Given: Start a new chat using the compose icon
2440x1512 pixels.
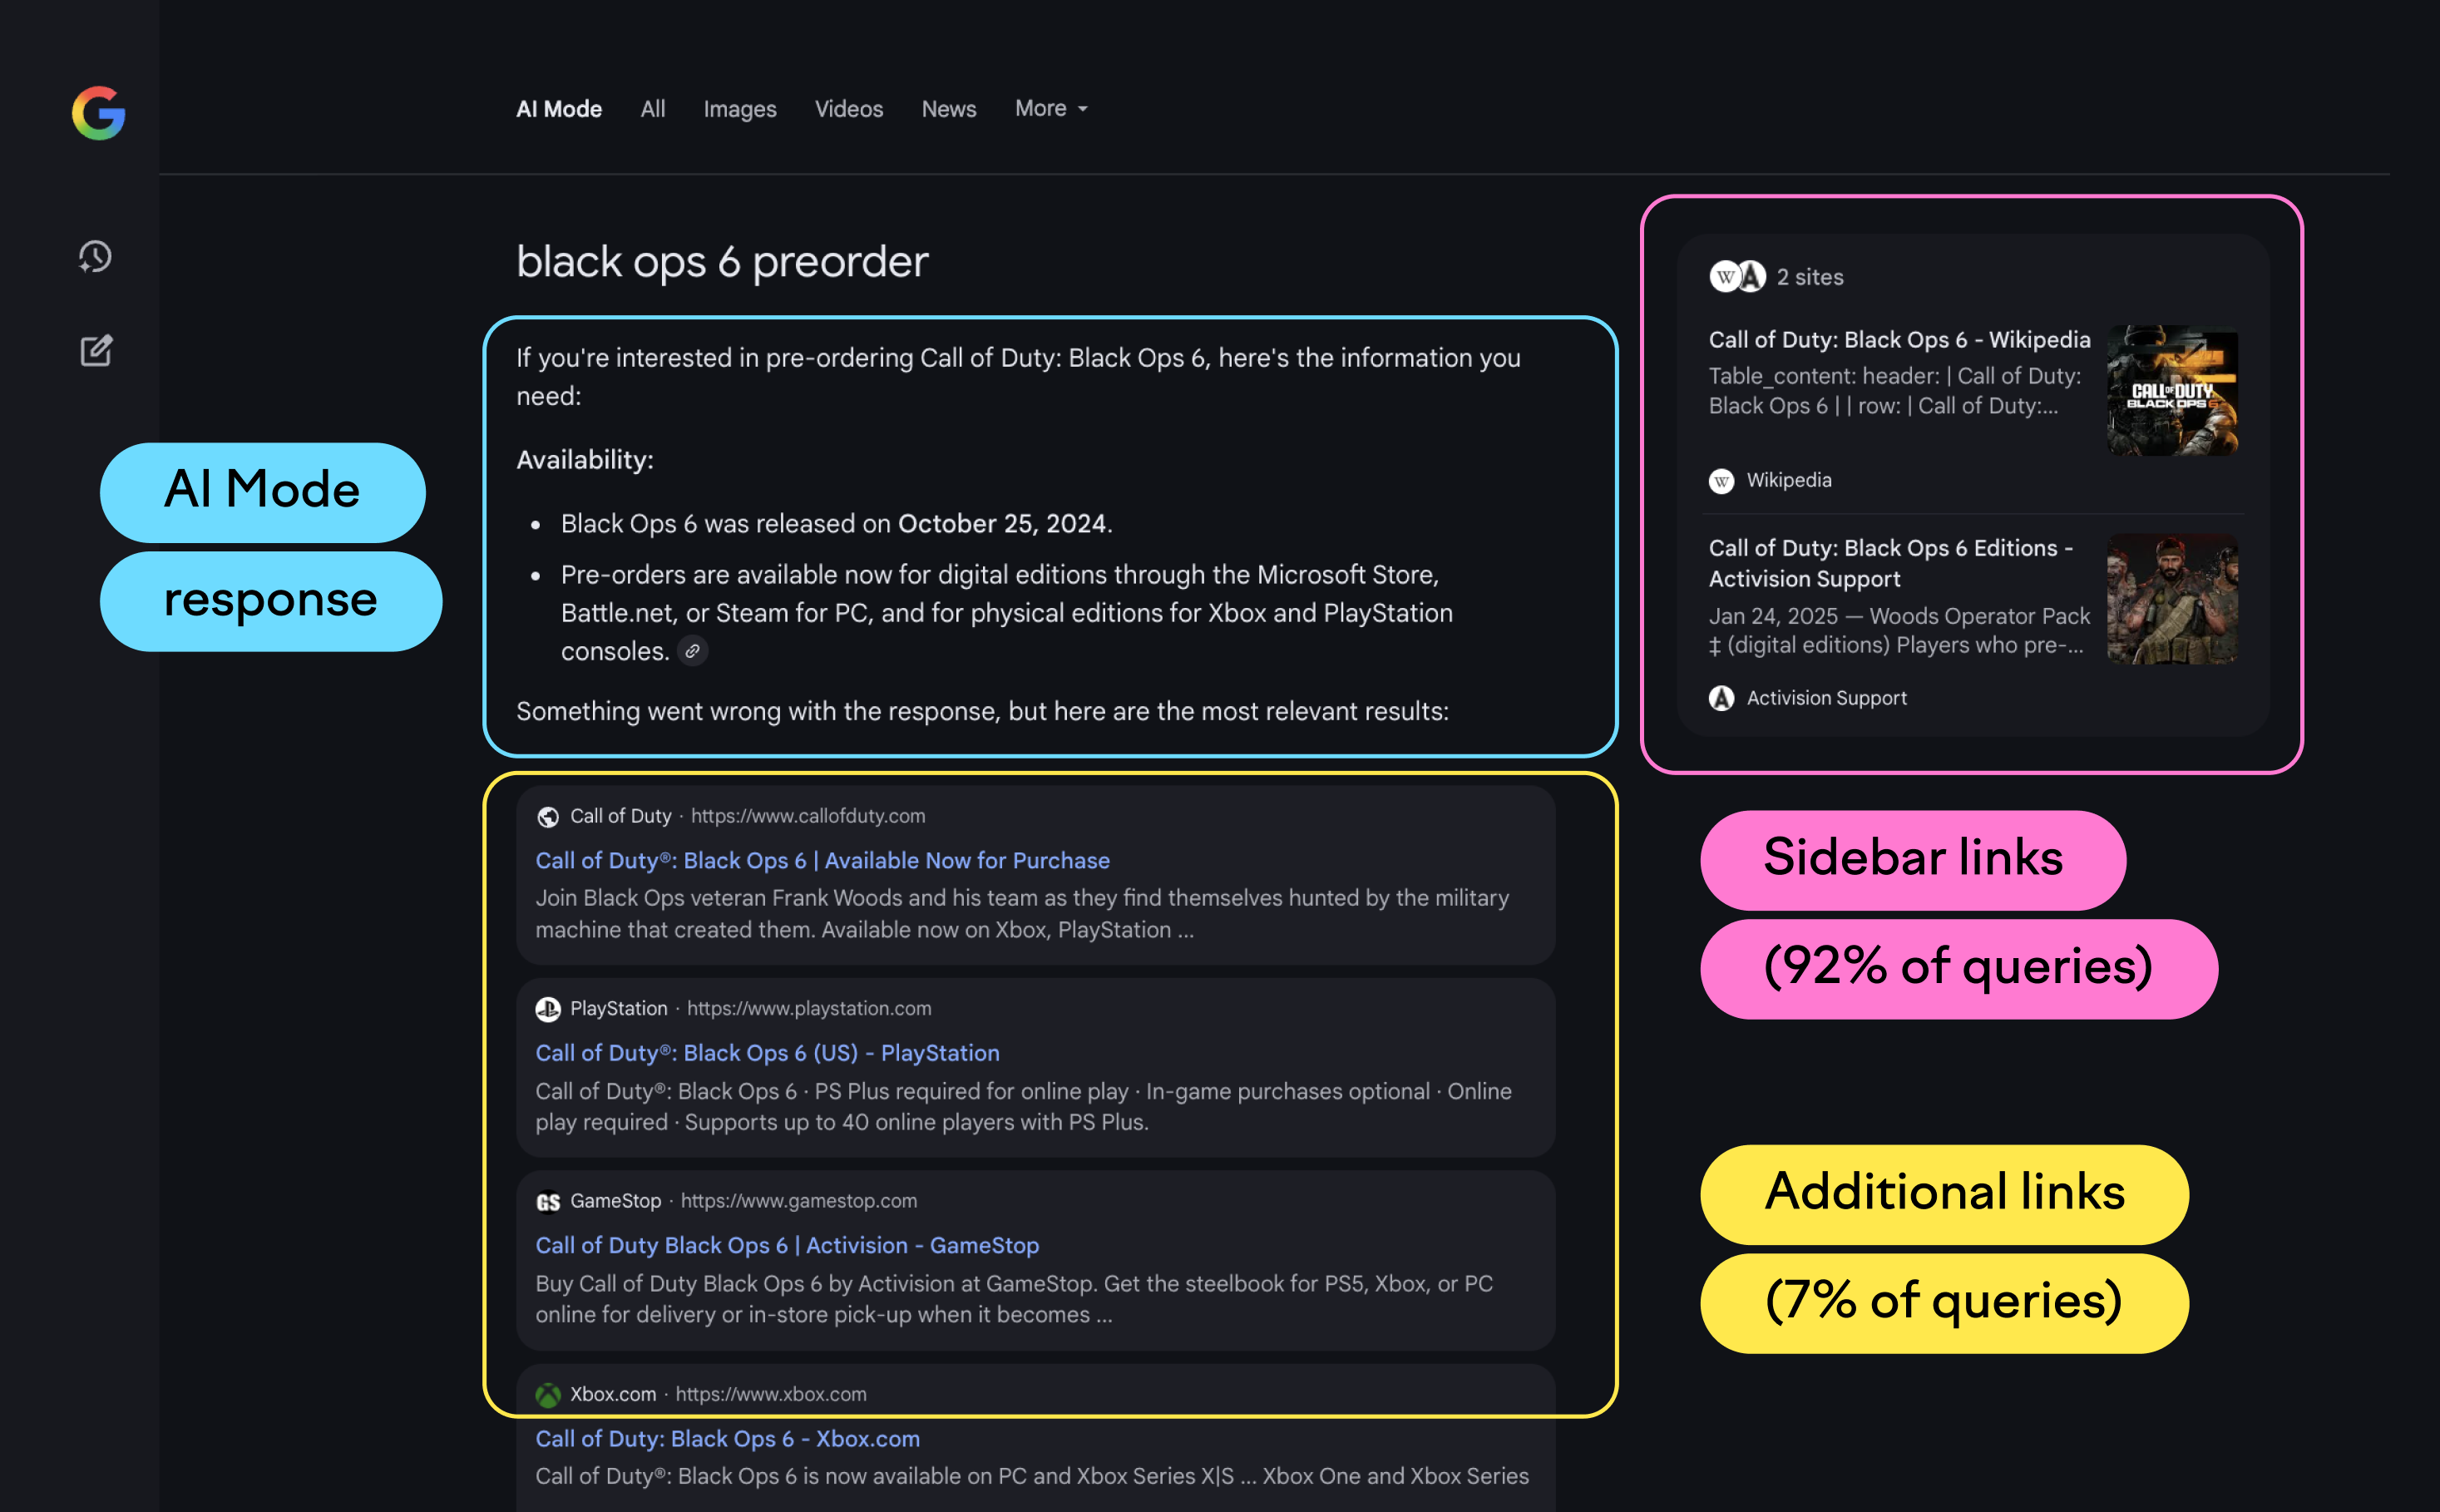Looking at the screenshot, I should click(x=95, y=350).
